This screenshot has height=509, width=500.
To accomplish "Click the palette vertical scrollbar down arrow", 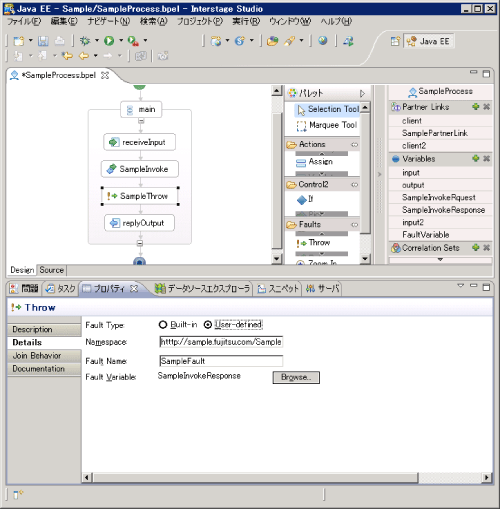I will 365,259.
